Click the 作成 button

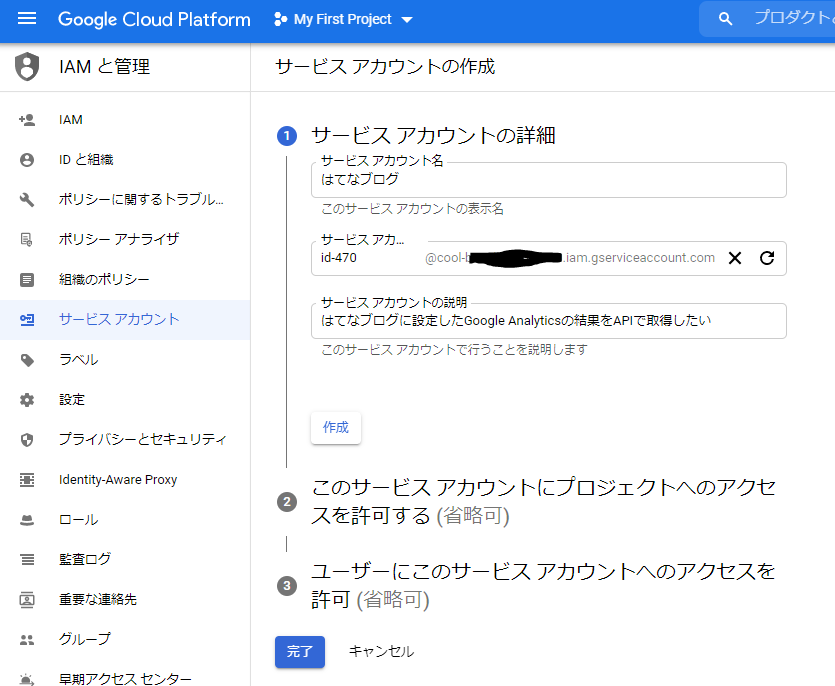[x=335, y=427]
